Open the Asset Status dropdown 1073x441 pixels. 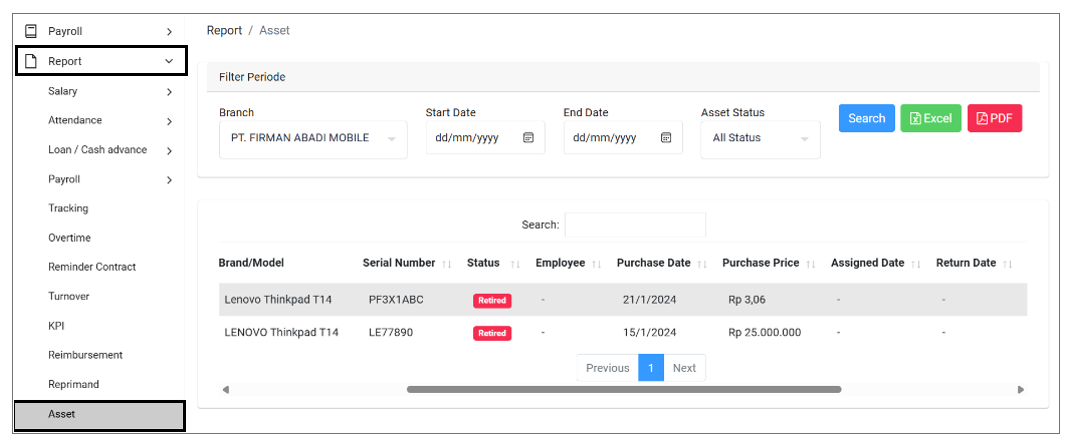[760, 139]
